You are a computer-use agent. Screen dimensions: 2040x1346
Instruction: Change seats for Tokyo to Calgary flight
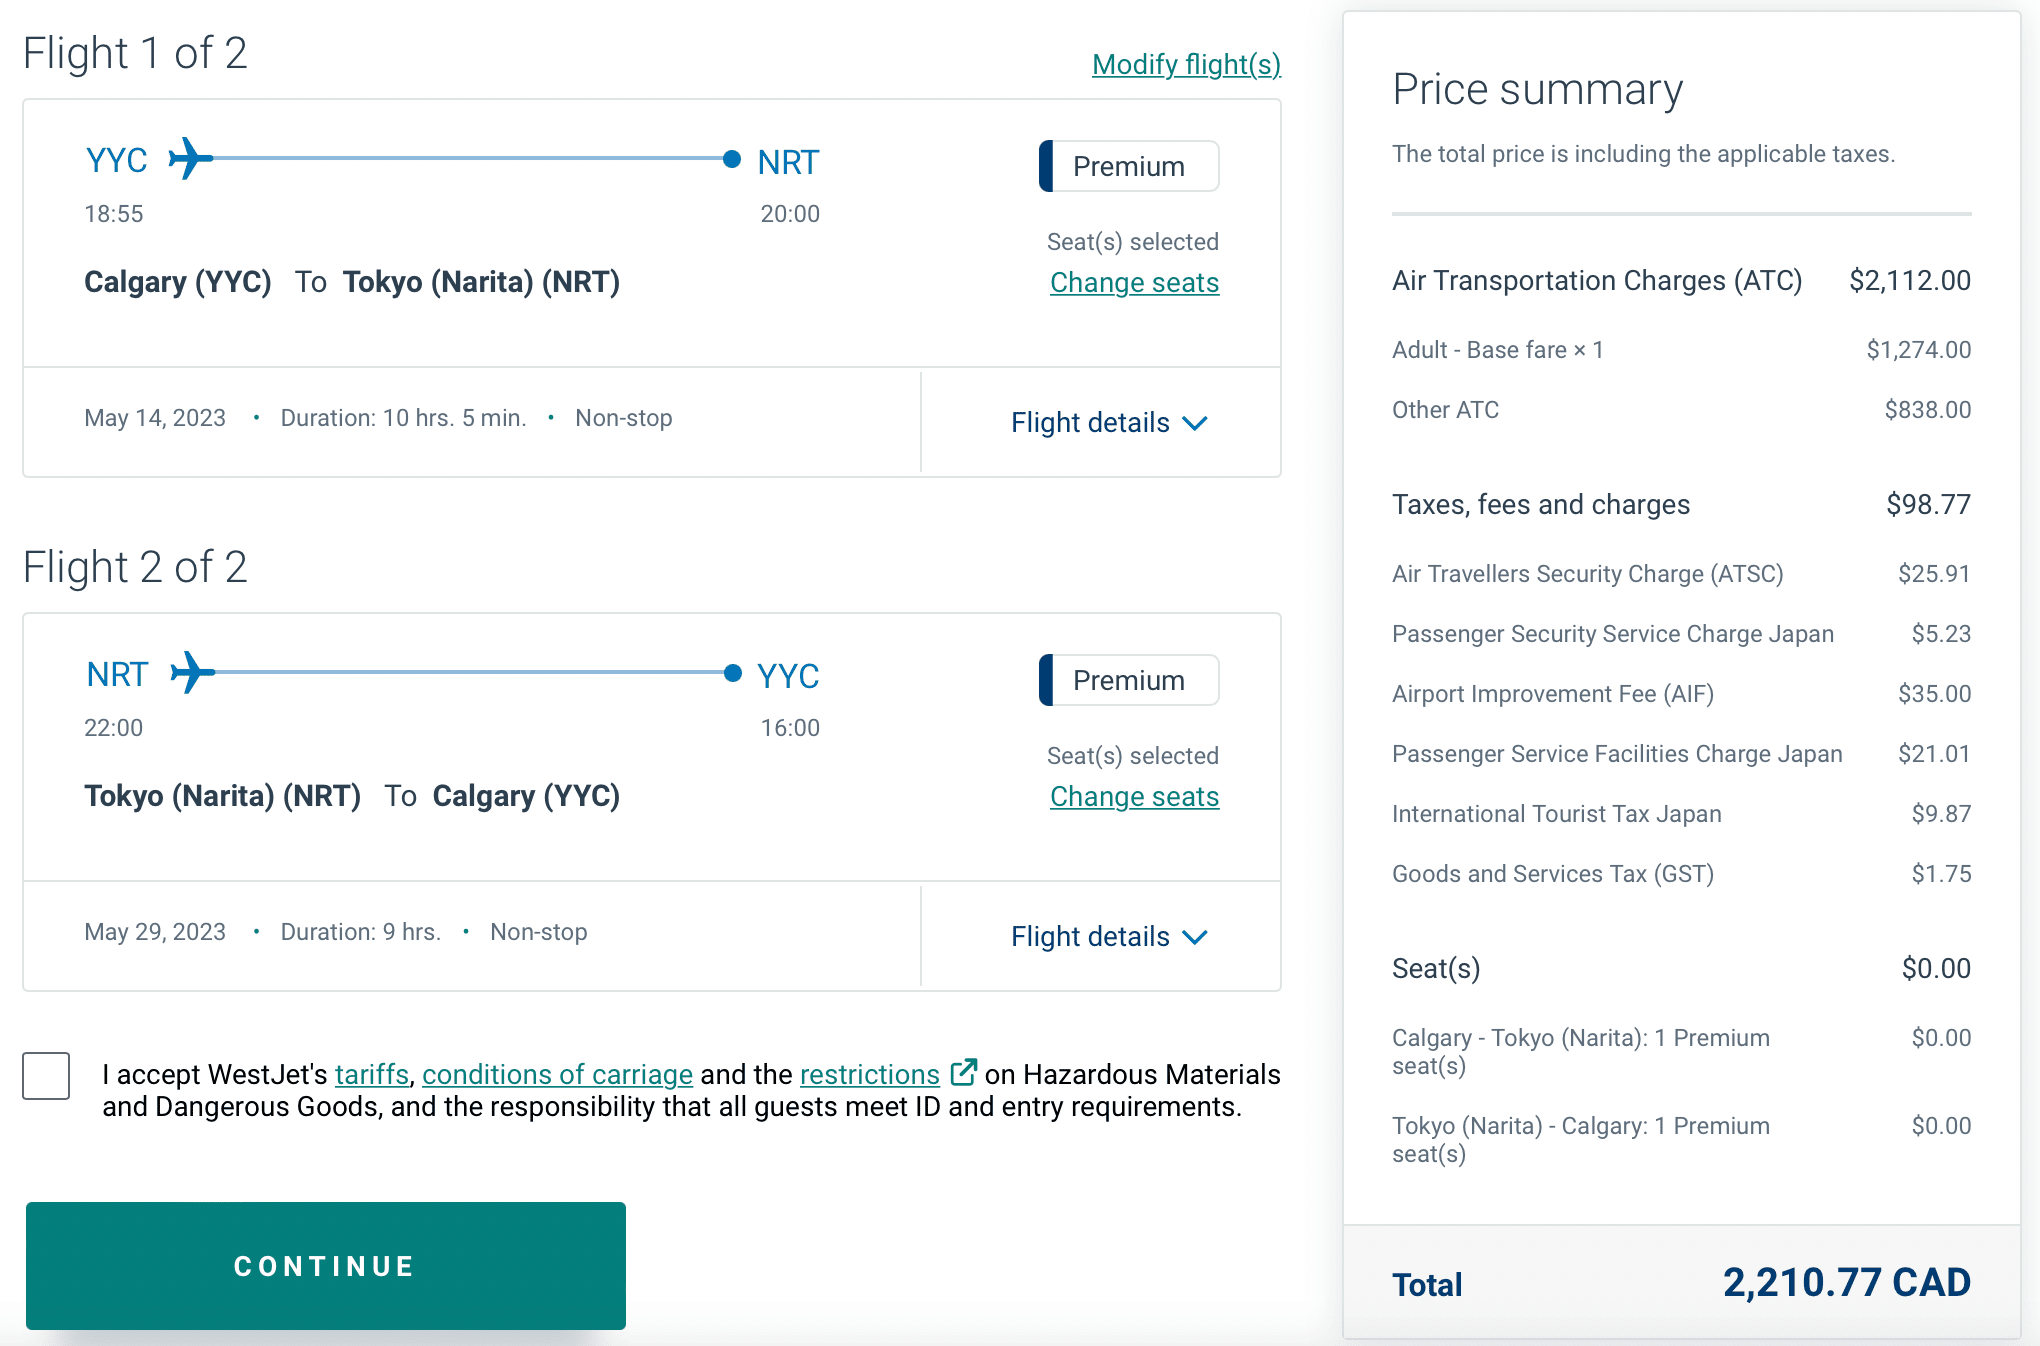[x=1134, y=797]
